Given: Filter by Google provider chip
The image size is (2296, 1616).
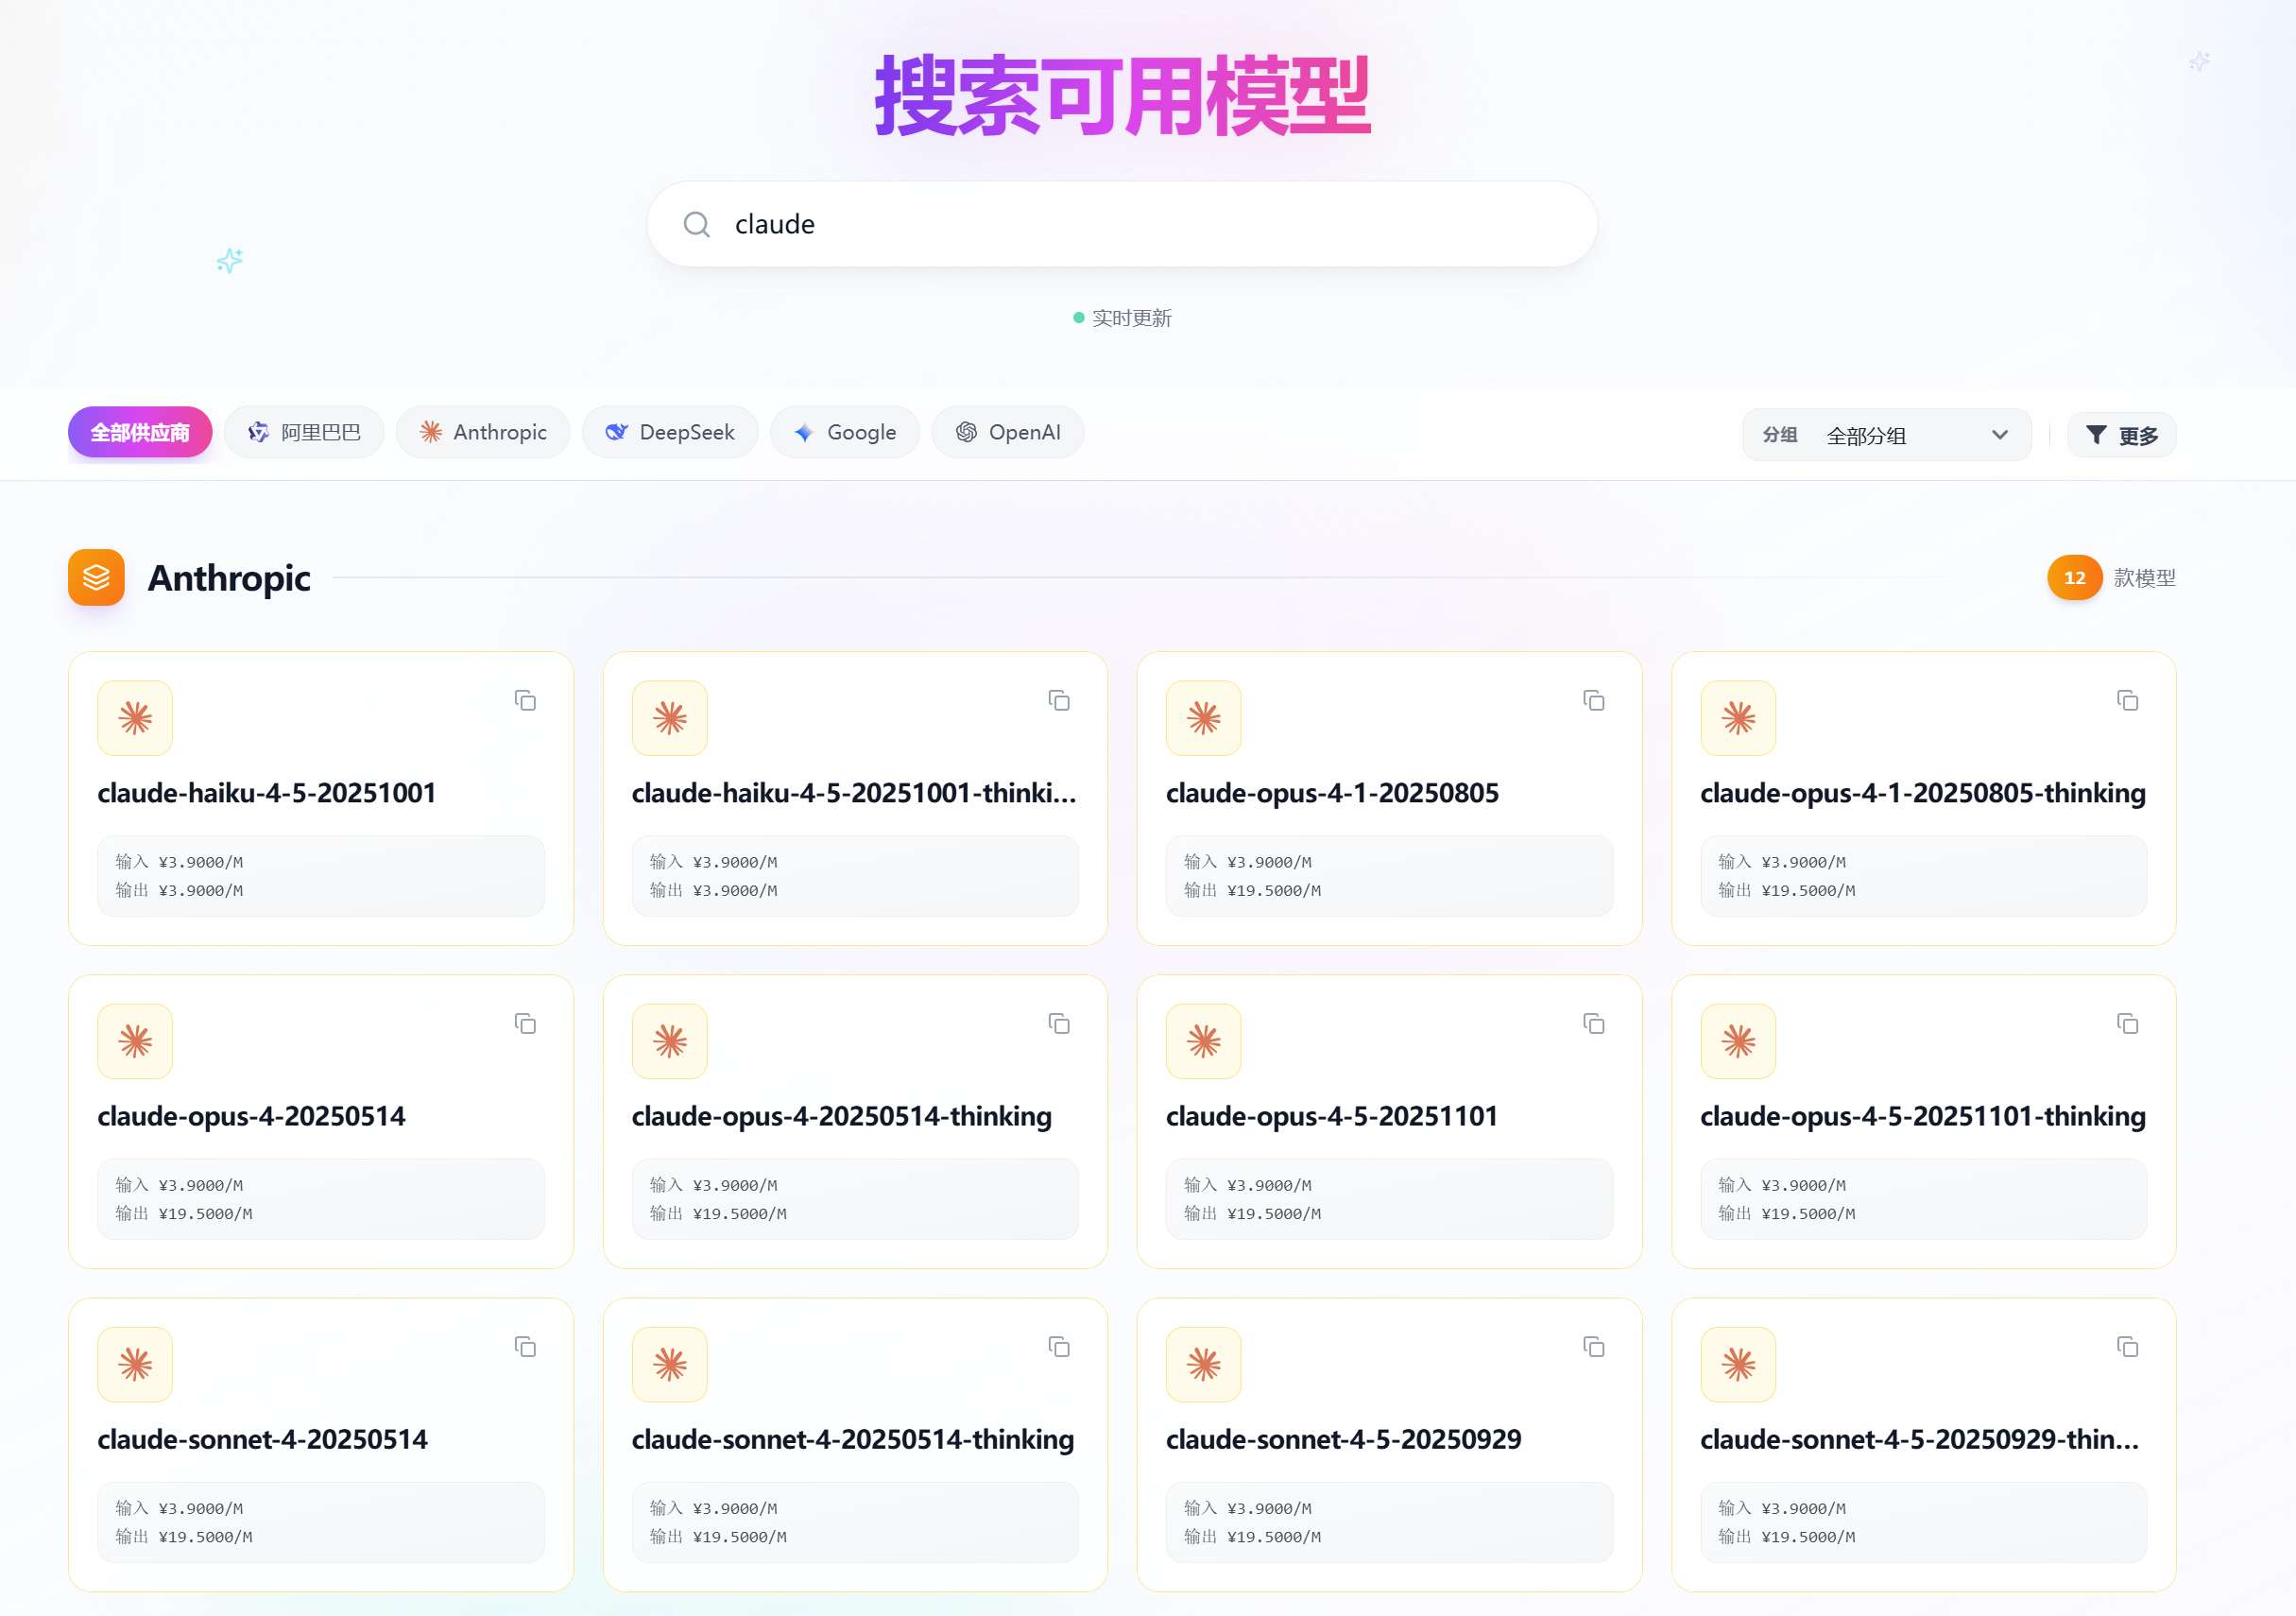Looking at the screenshot, I should (845, 432).
